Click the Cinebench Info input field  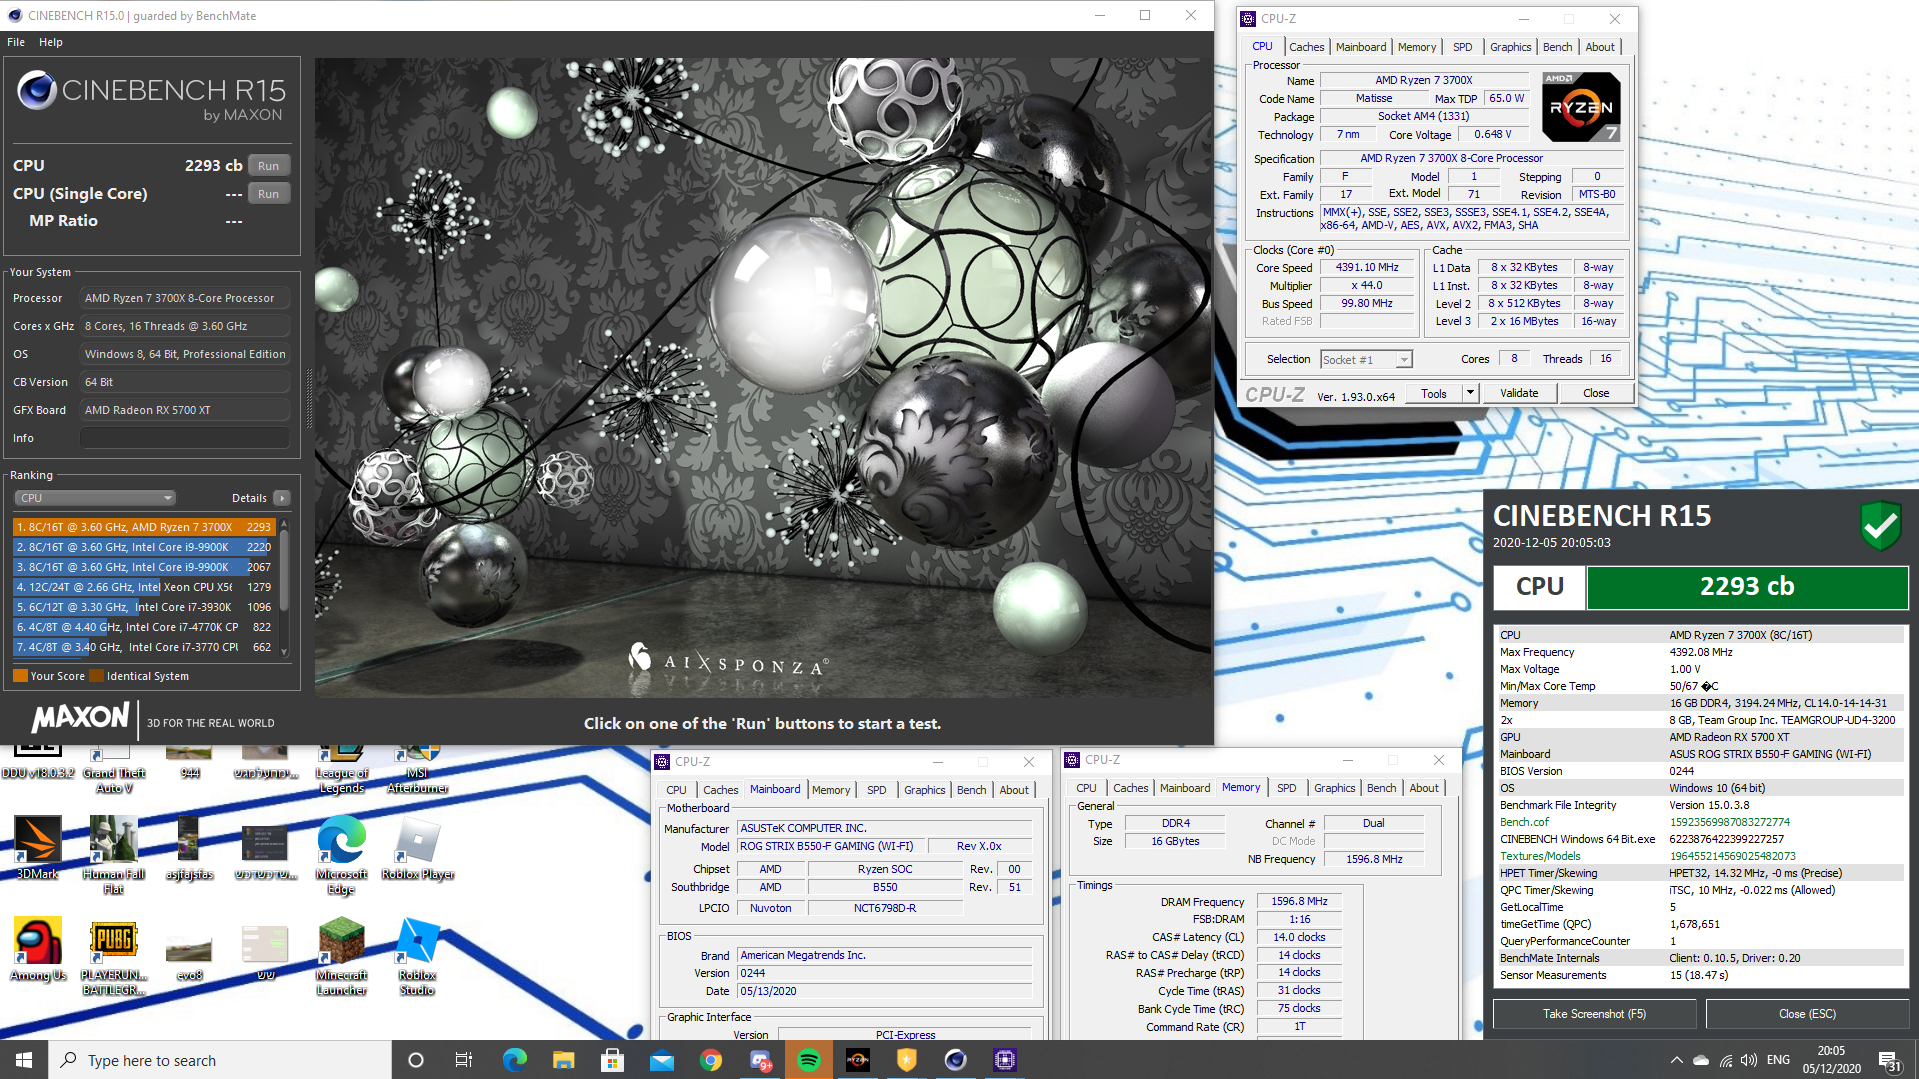(x=185, y=438)
